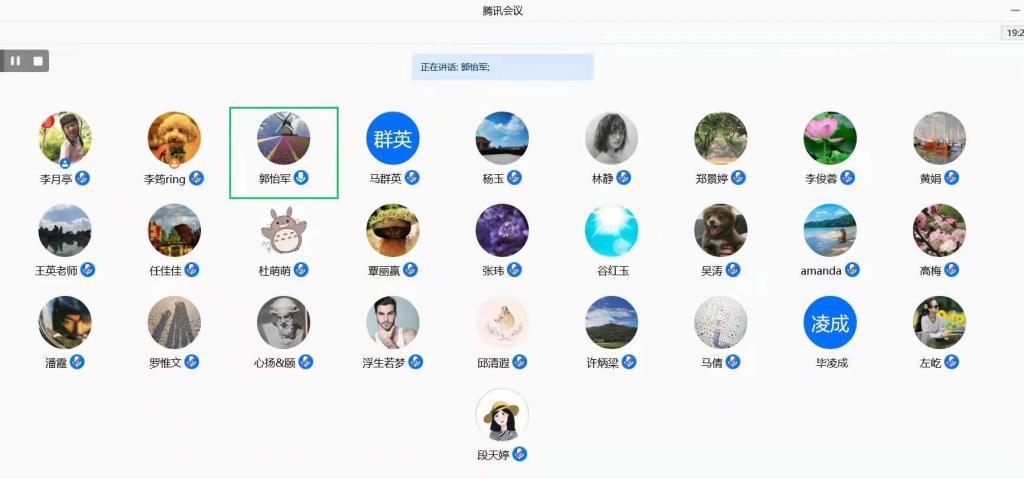The image size is (1024, 479).
Task: Click the lotus flower avatar of 李俊蓉
Action: click(x=829, y=138)
